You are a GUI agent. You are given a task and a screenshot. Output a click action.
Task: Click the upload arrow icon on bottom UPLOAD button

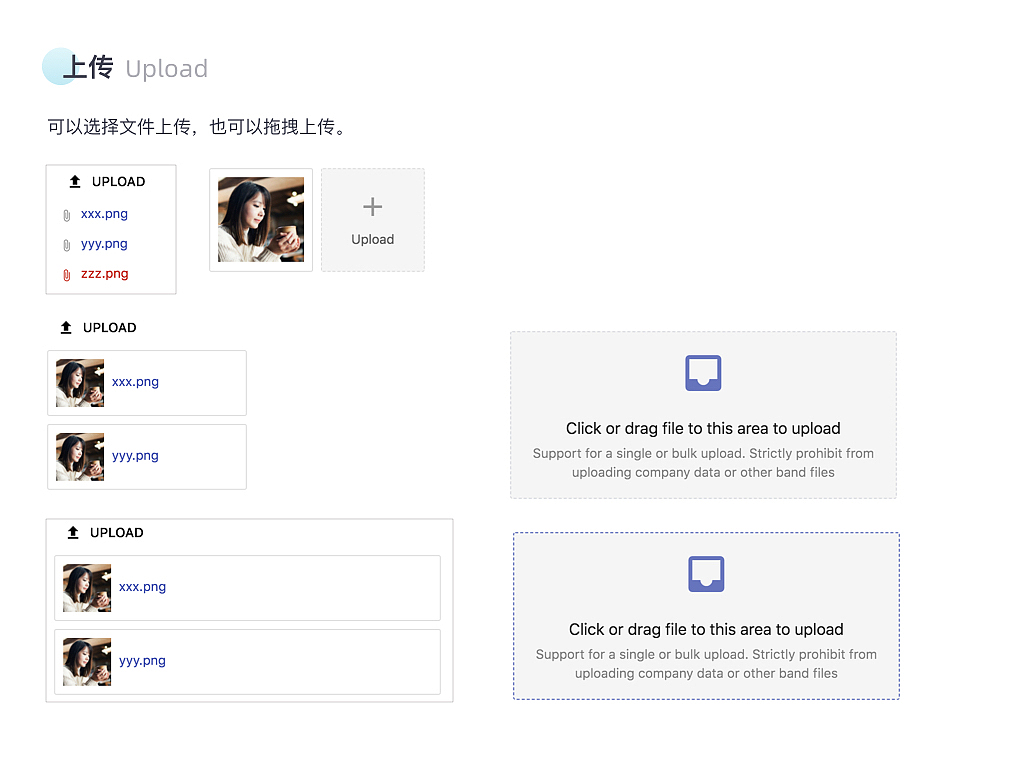pos(75,532)
